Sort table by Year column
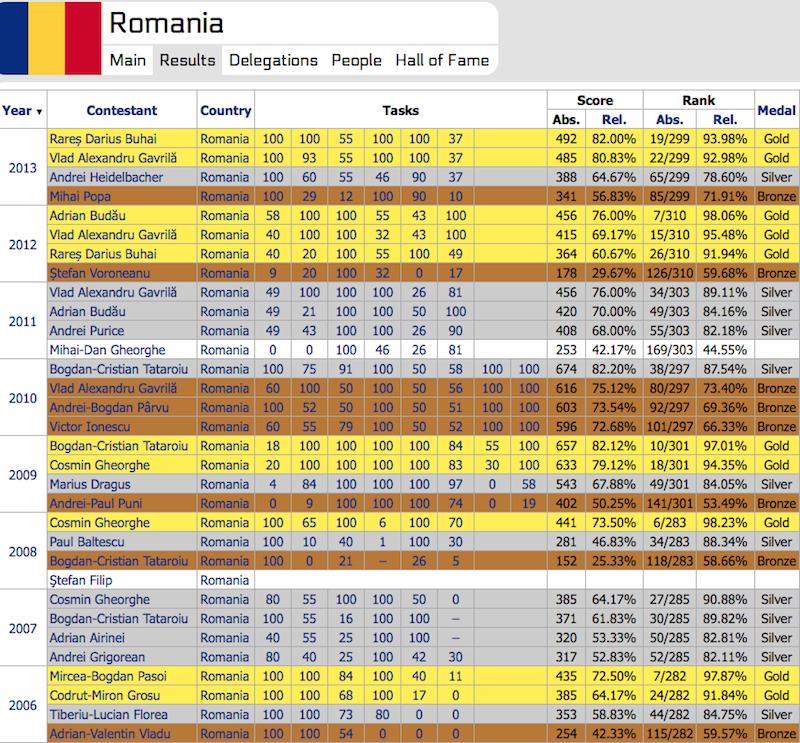Screen dimensions: 800x743 pos(22,111)
